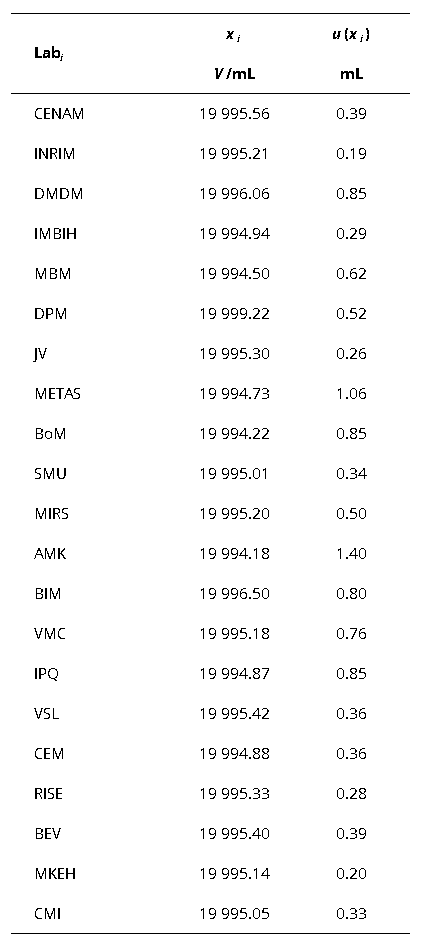Select the VMC lab name
This screenshot has height=945, width=423.
tap(50, 634)
